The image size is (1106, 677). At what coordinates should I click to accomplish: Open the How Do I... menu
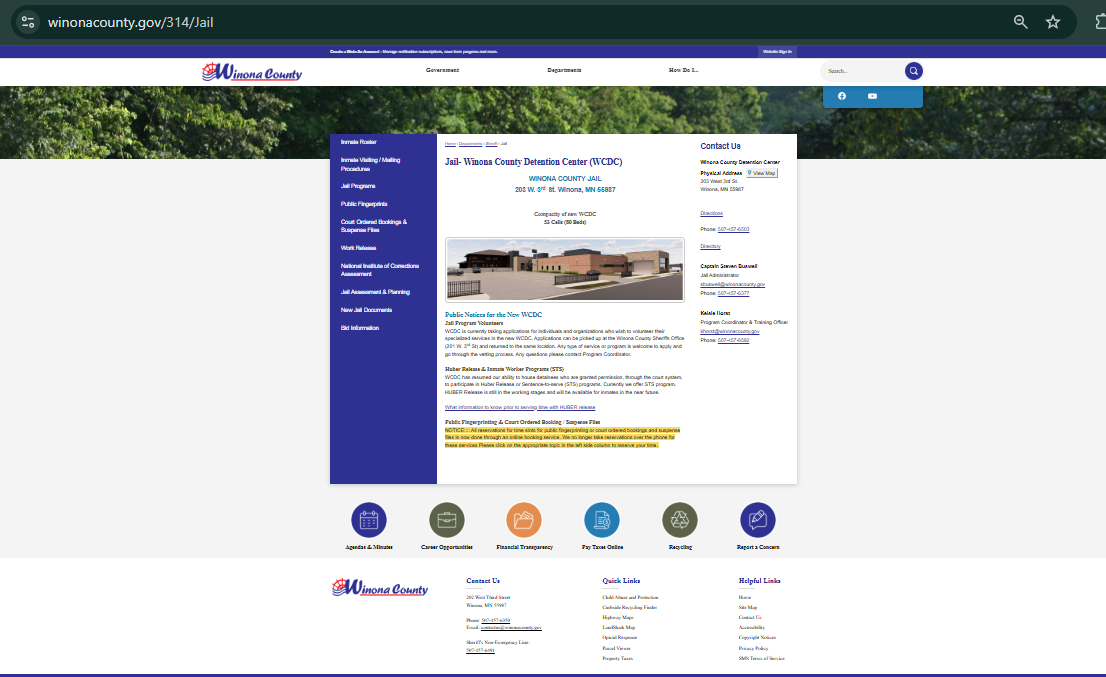click(683, 70)
